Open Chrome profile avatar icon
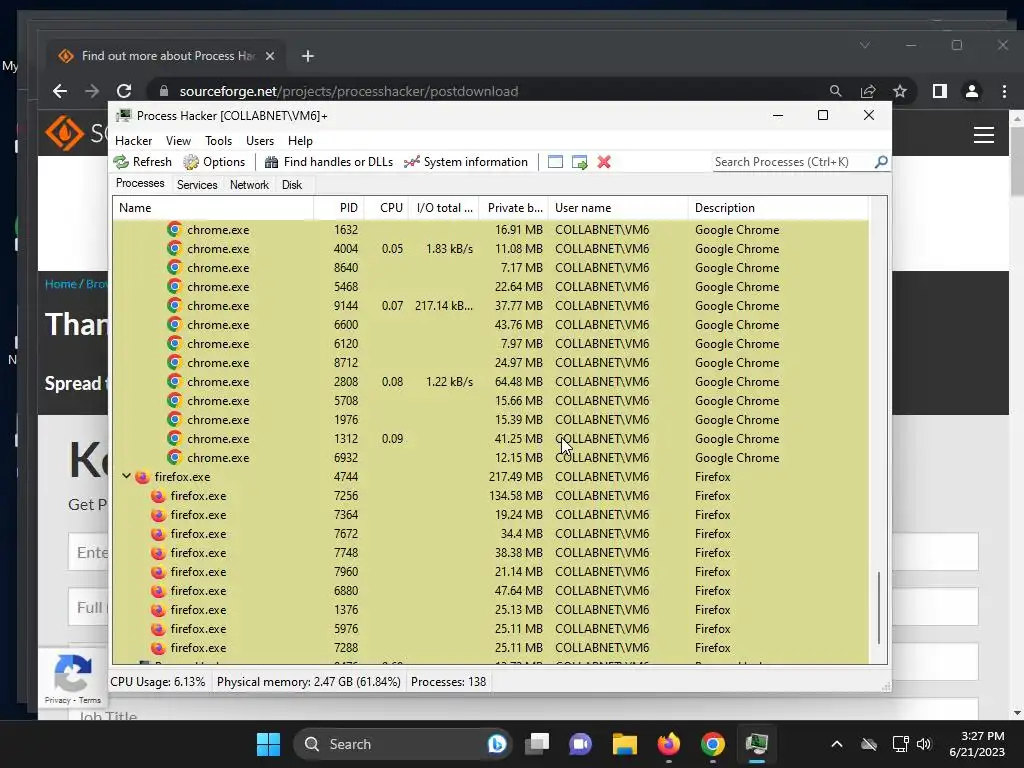Image resolution: width=1024 pixels, height=768 pixels. point(972,91)
